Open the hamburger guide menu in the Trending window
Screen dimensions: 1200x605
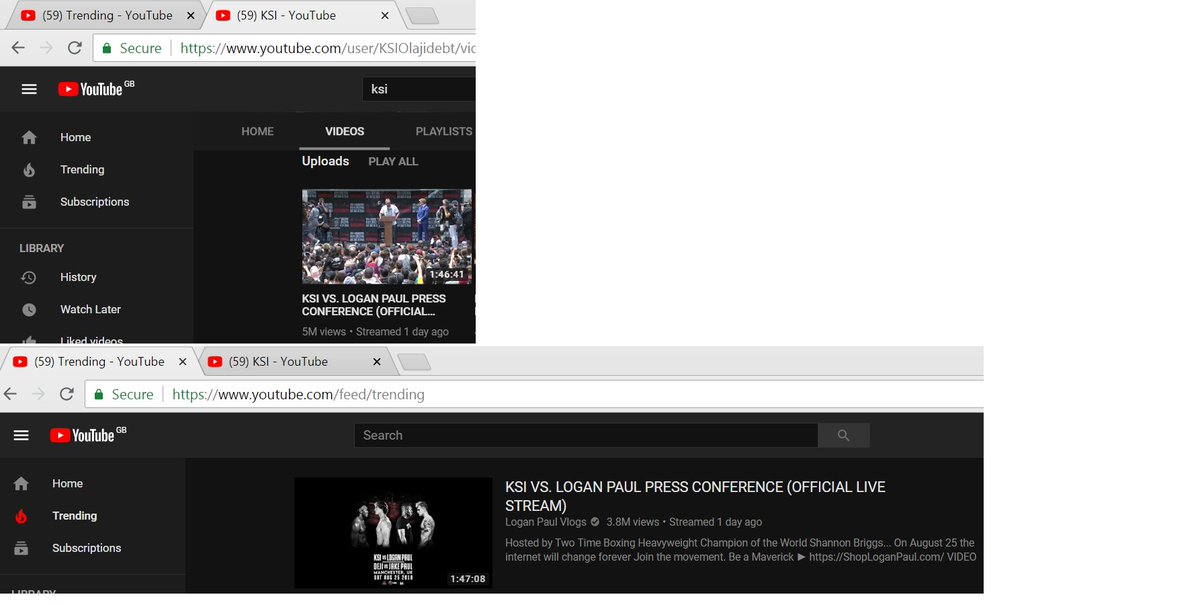pyautogui.click(x=21, y=435)
